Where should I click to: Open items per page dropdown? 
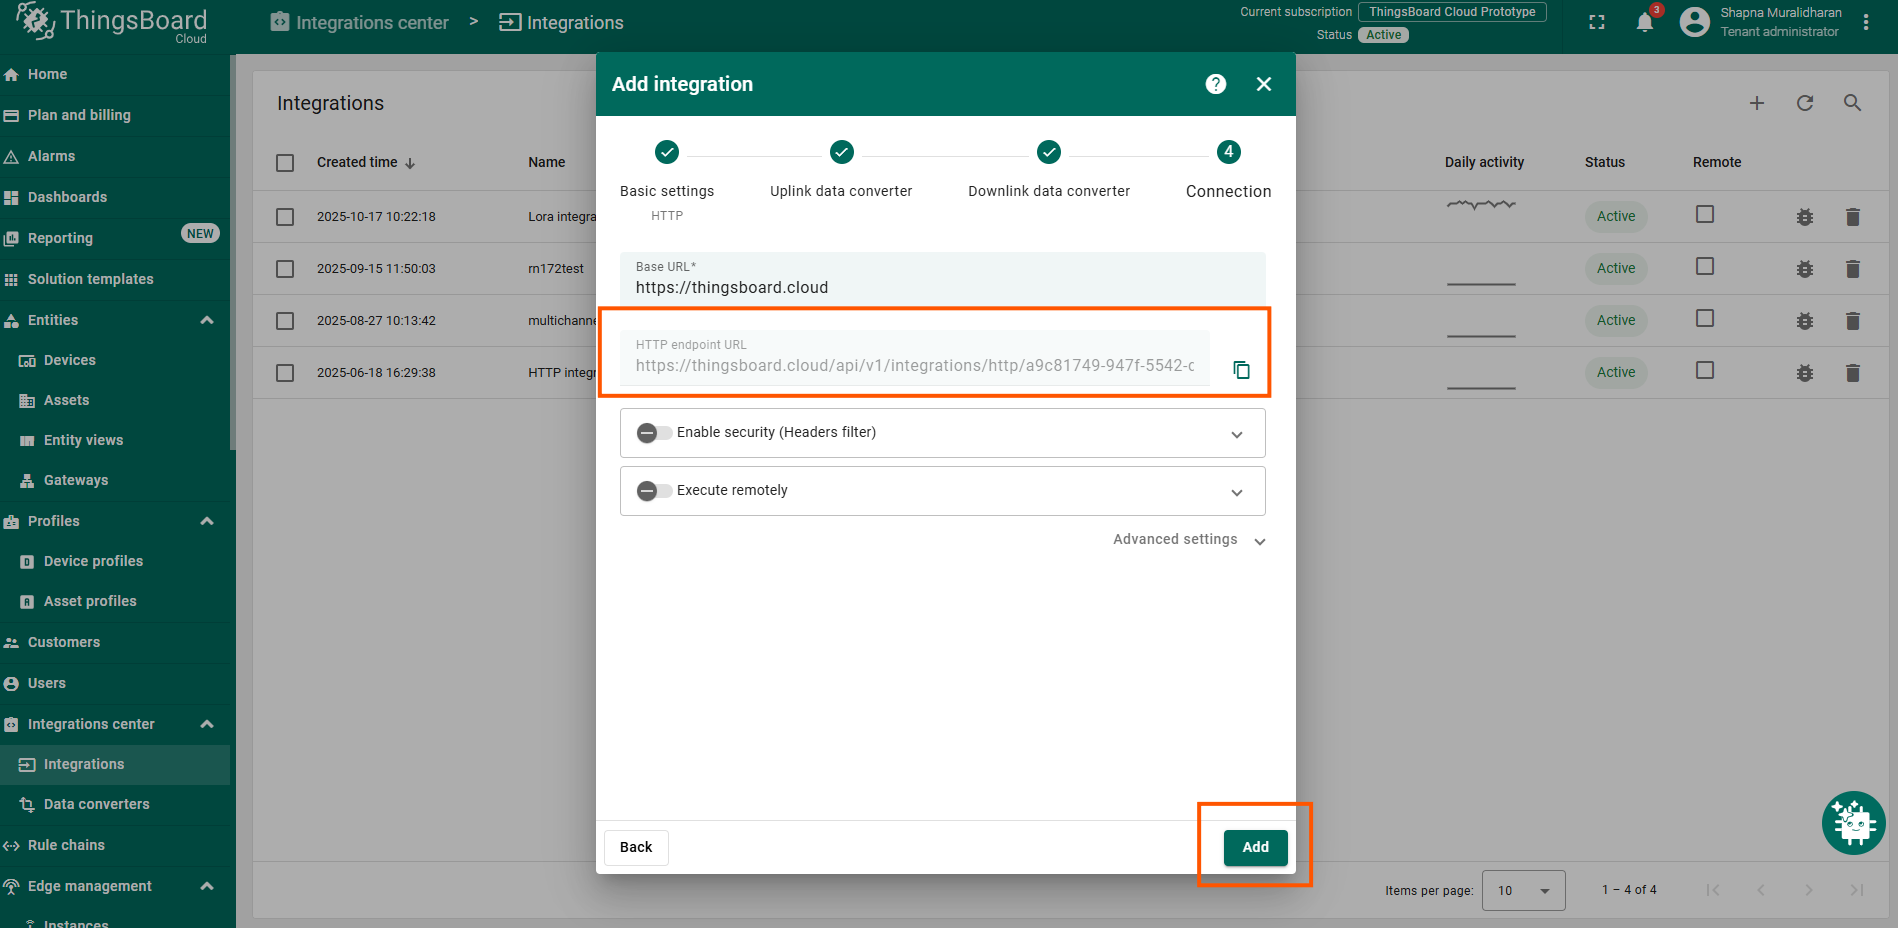click(x=1523, y=890)
